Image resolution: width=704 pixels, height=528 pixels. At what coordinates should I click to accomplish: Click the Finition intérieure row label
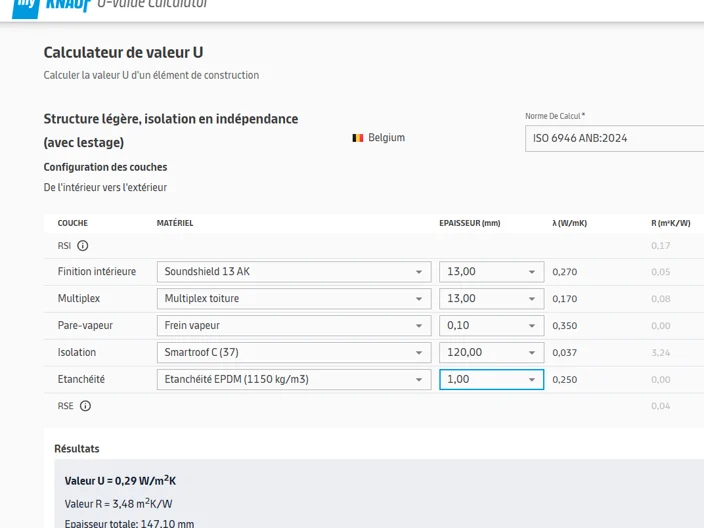click(97, 272)
